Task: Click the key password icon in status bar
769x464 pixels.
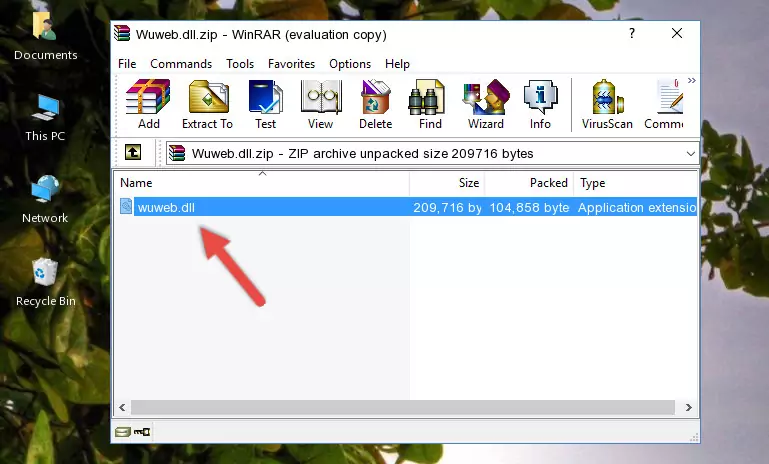Action: pyautogui.click(x=142, y=432)
